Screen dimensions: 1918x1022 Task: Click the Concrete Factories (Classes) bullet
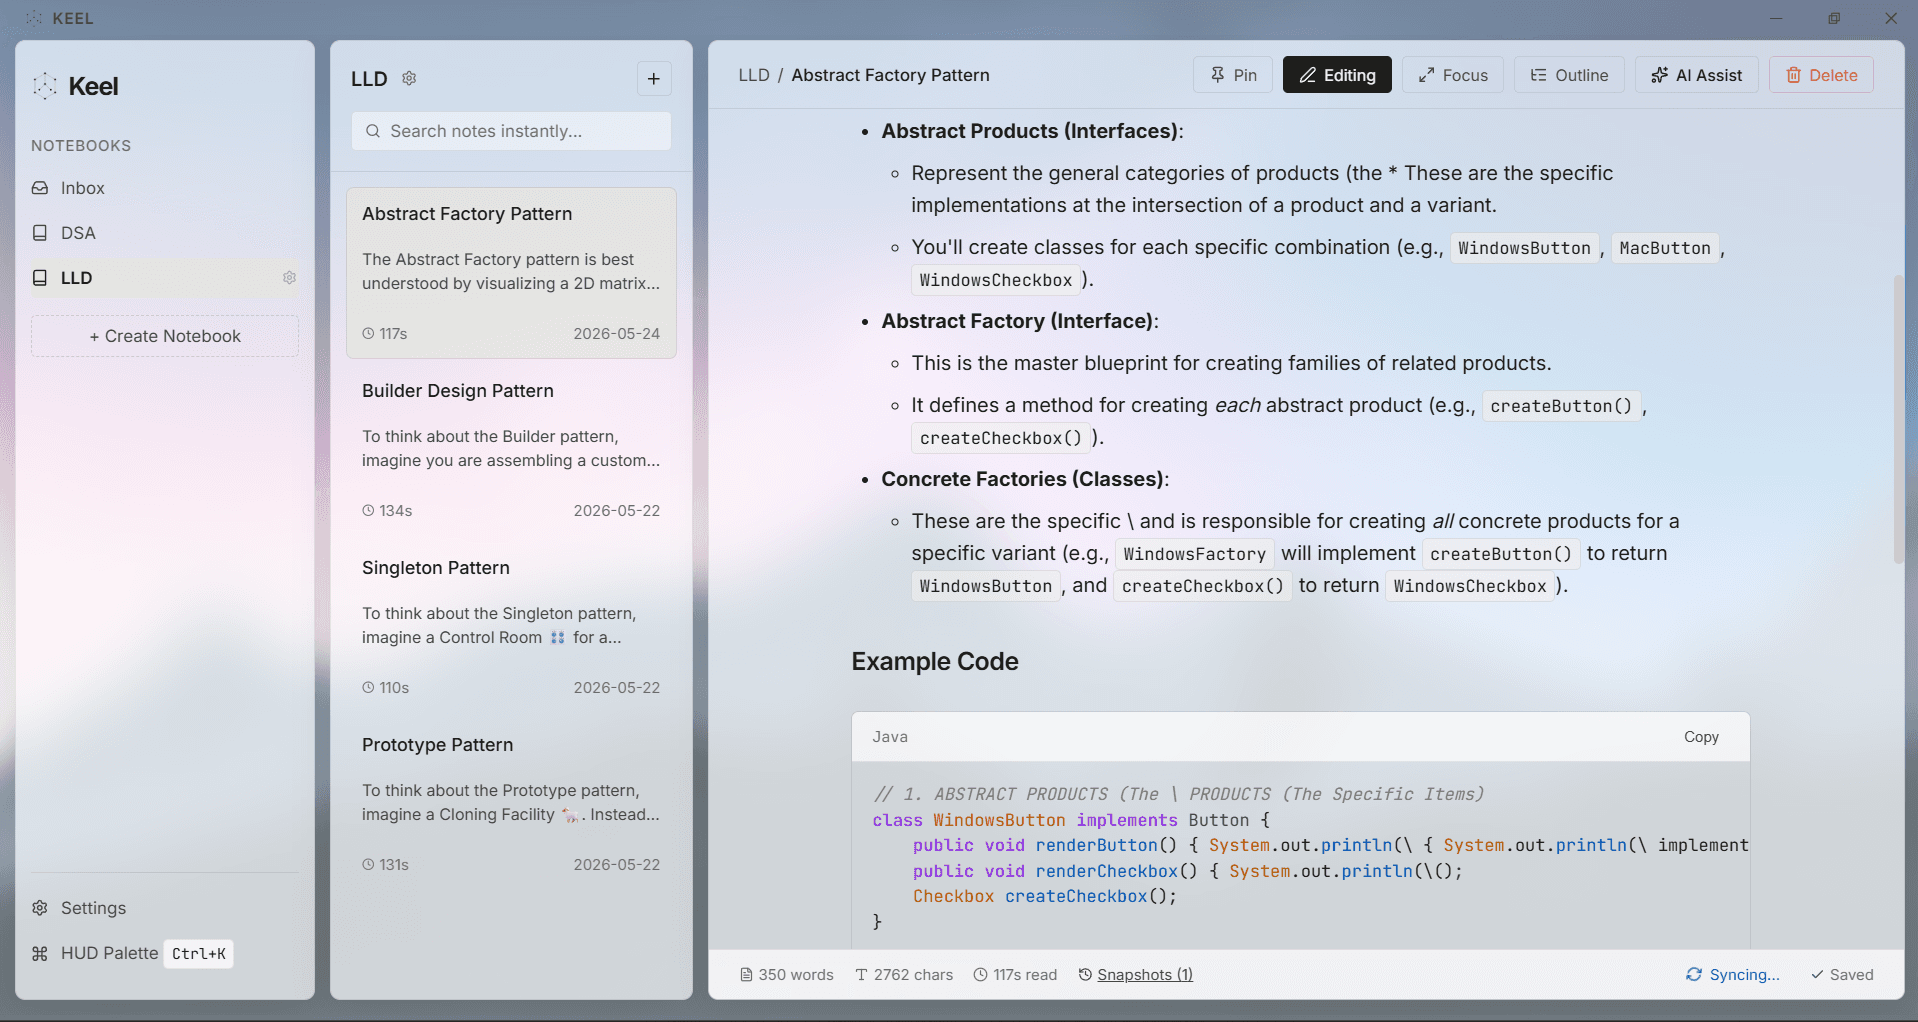(1025, 479)
